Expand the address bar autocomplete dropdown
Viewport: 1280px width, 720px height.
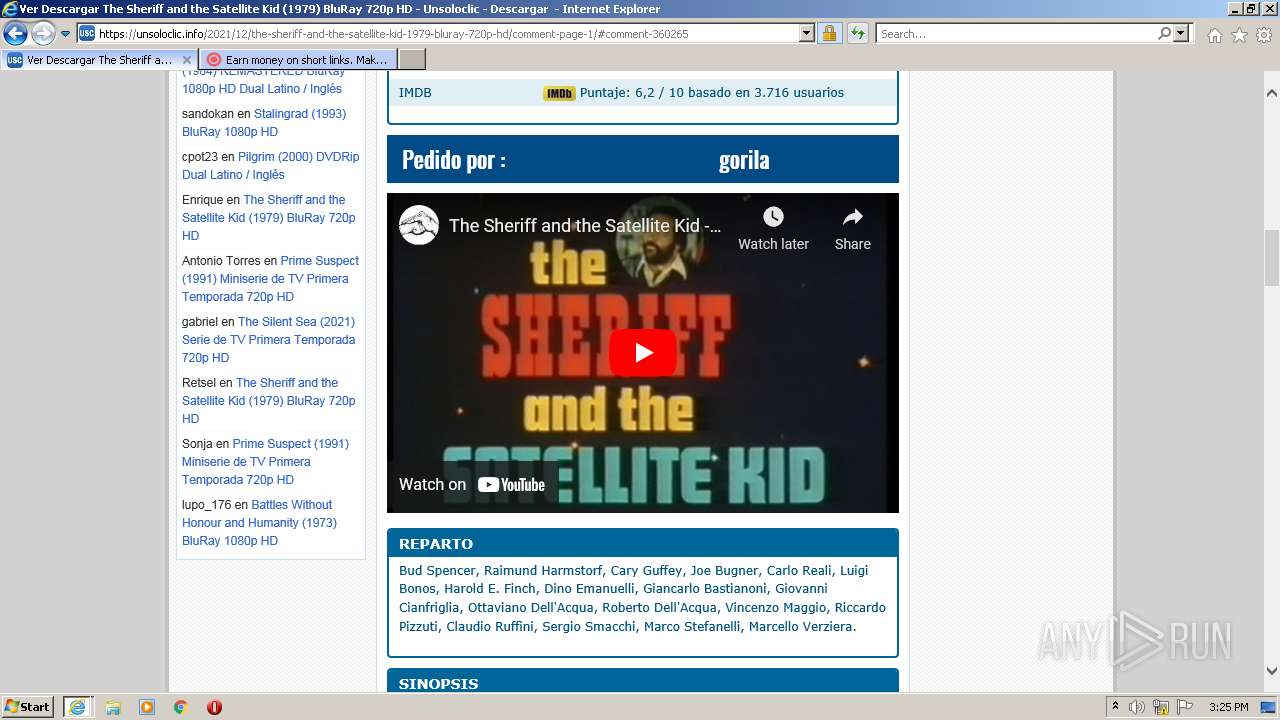click(x=807, y=34)
